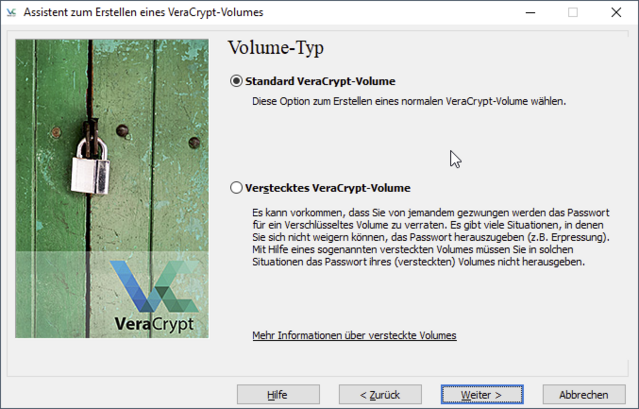Proceed by clicking Weiter
Viewport: 639px width, 409px height.
coord(481,394)
